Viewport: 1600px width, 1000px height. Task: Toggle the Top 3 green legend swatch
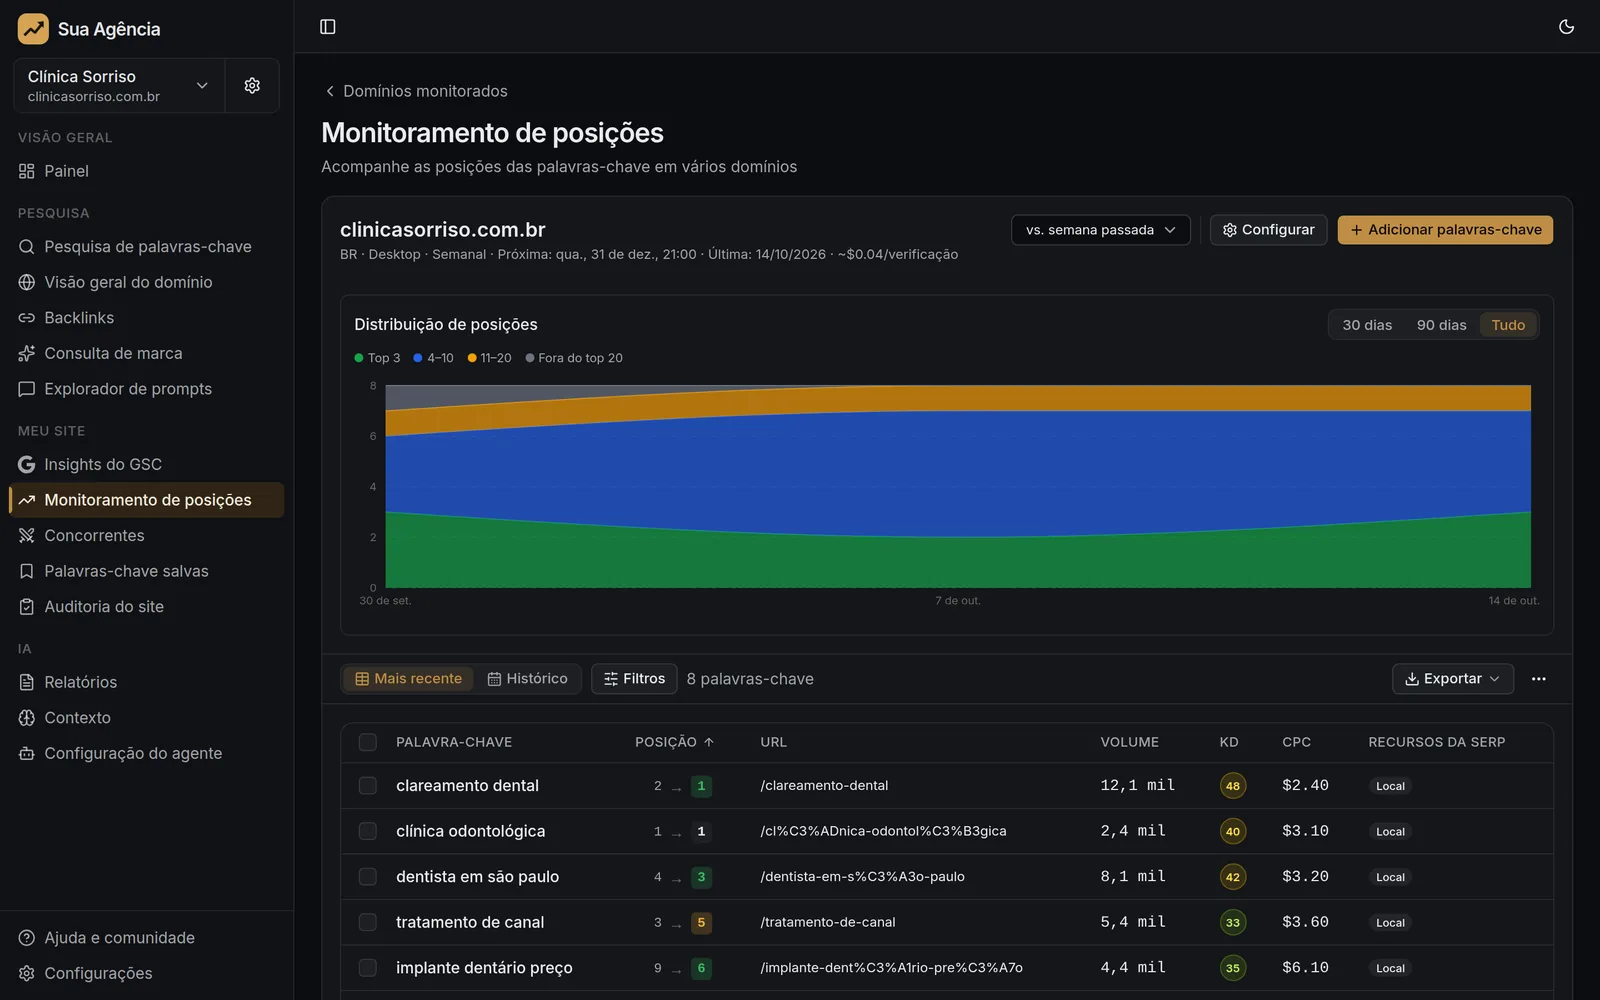(359, 358)
